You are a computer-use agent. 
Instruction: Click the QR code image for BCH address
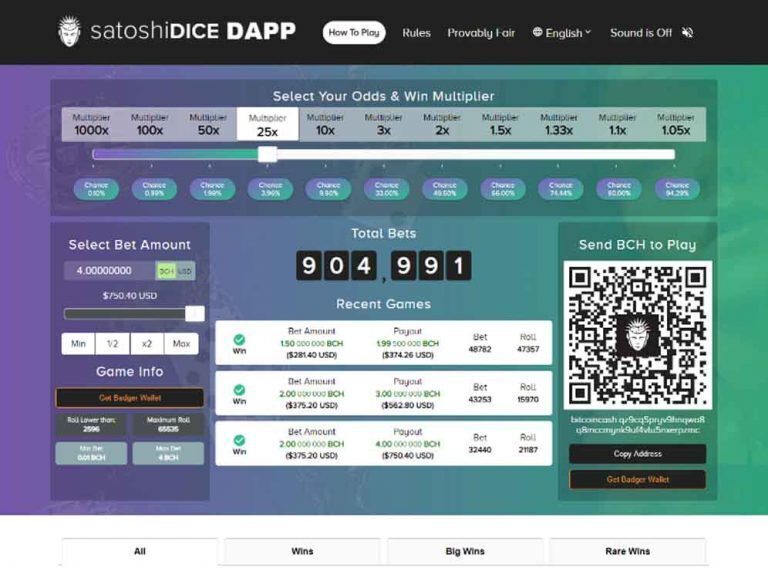(637, 335)
